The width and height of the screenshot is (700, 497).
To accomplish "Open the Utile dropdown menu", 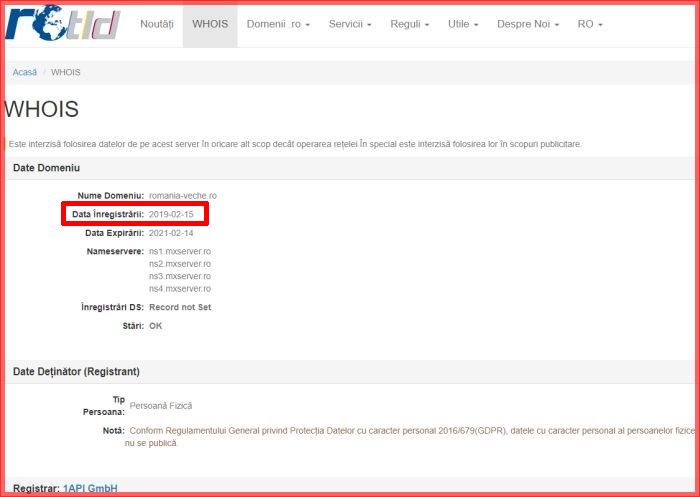I will click(463, 25).
